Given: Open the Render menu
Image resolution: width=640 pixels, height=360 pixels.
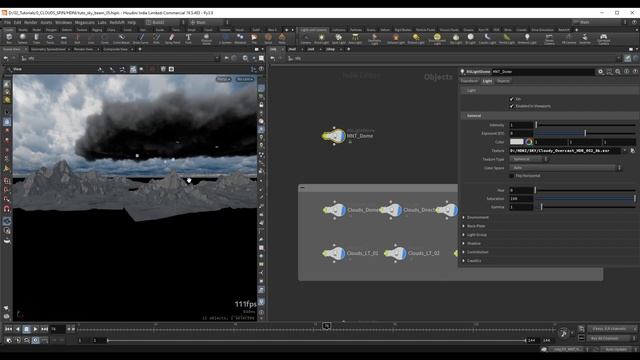Looking at the screenshot, I should pos(31,22).
